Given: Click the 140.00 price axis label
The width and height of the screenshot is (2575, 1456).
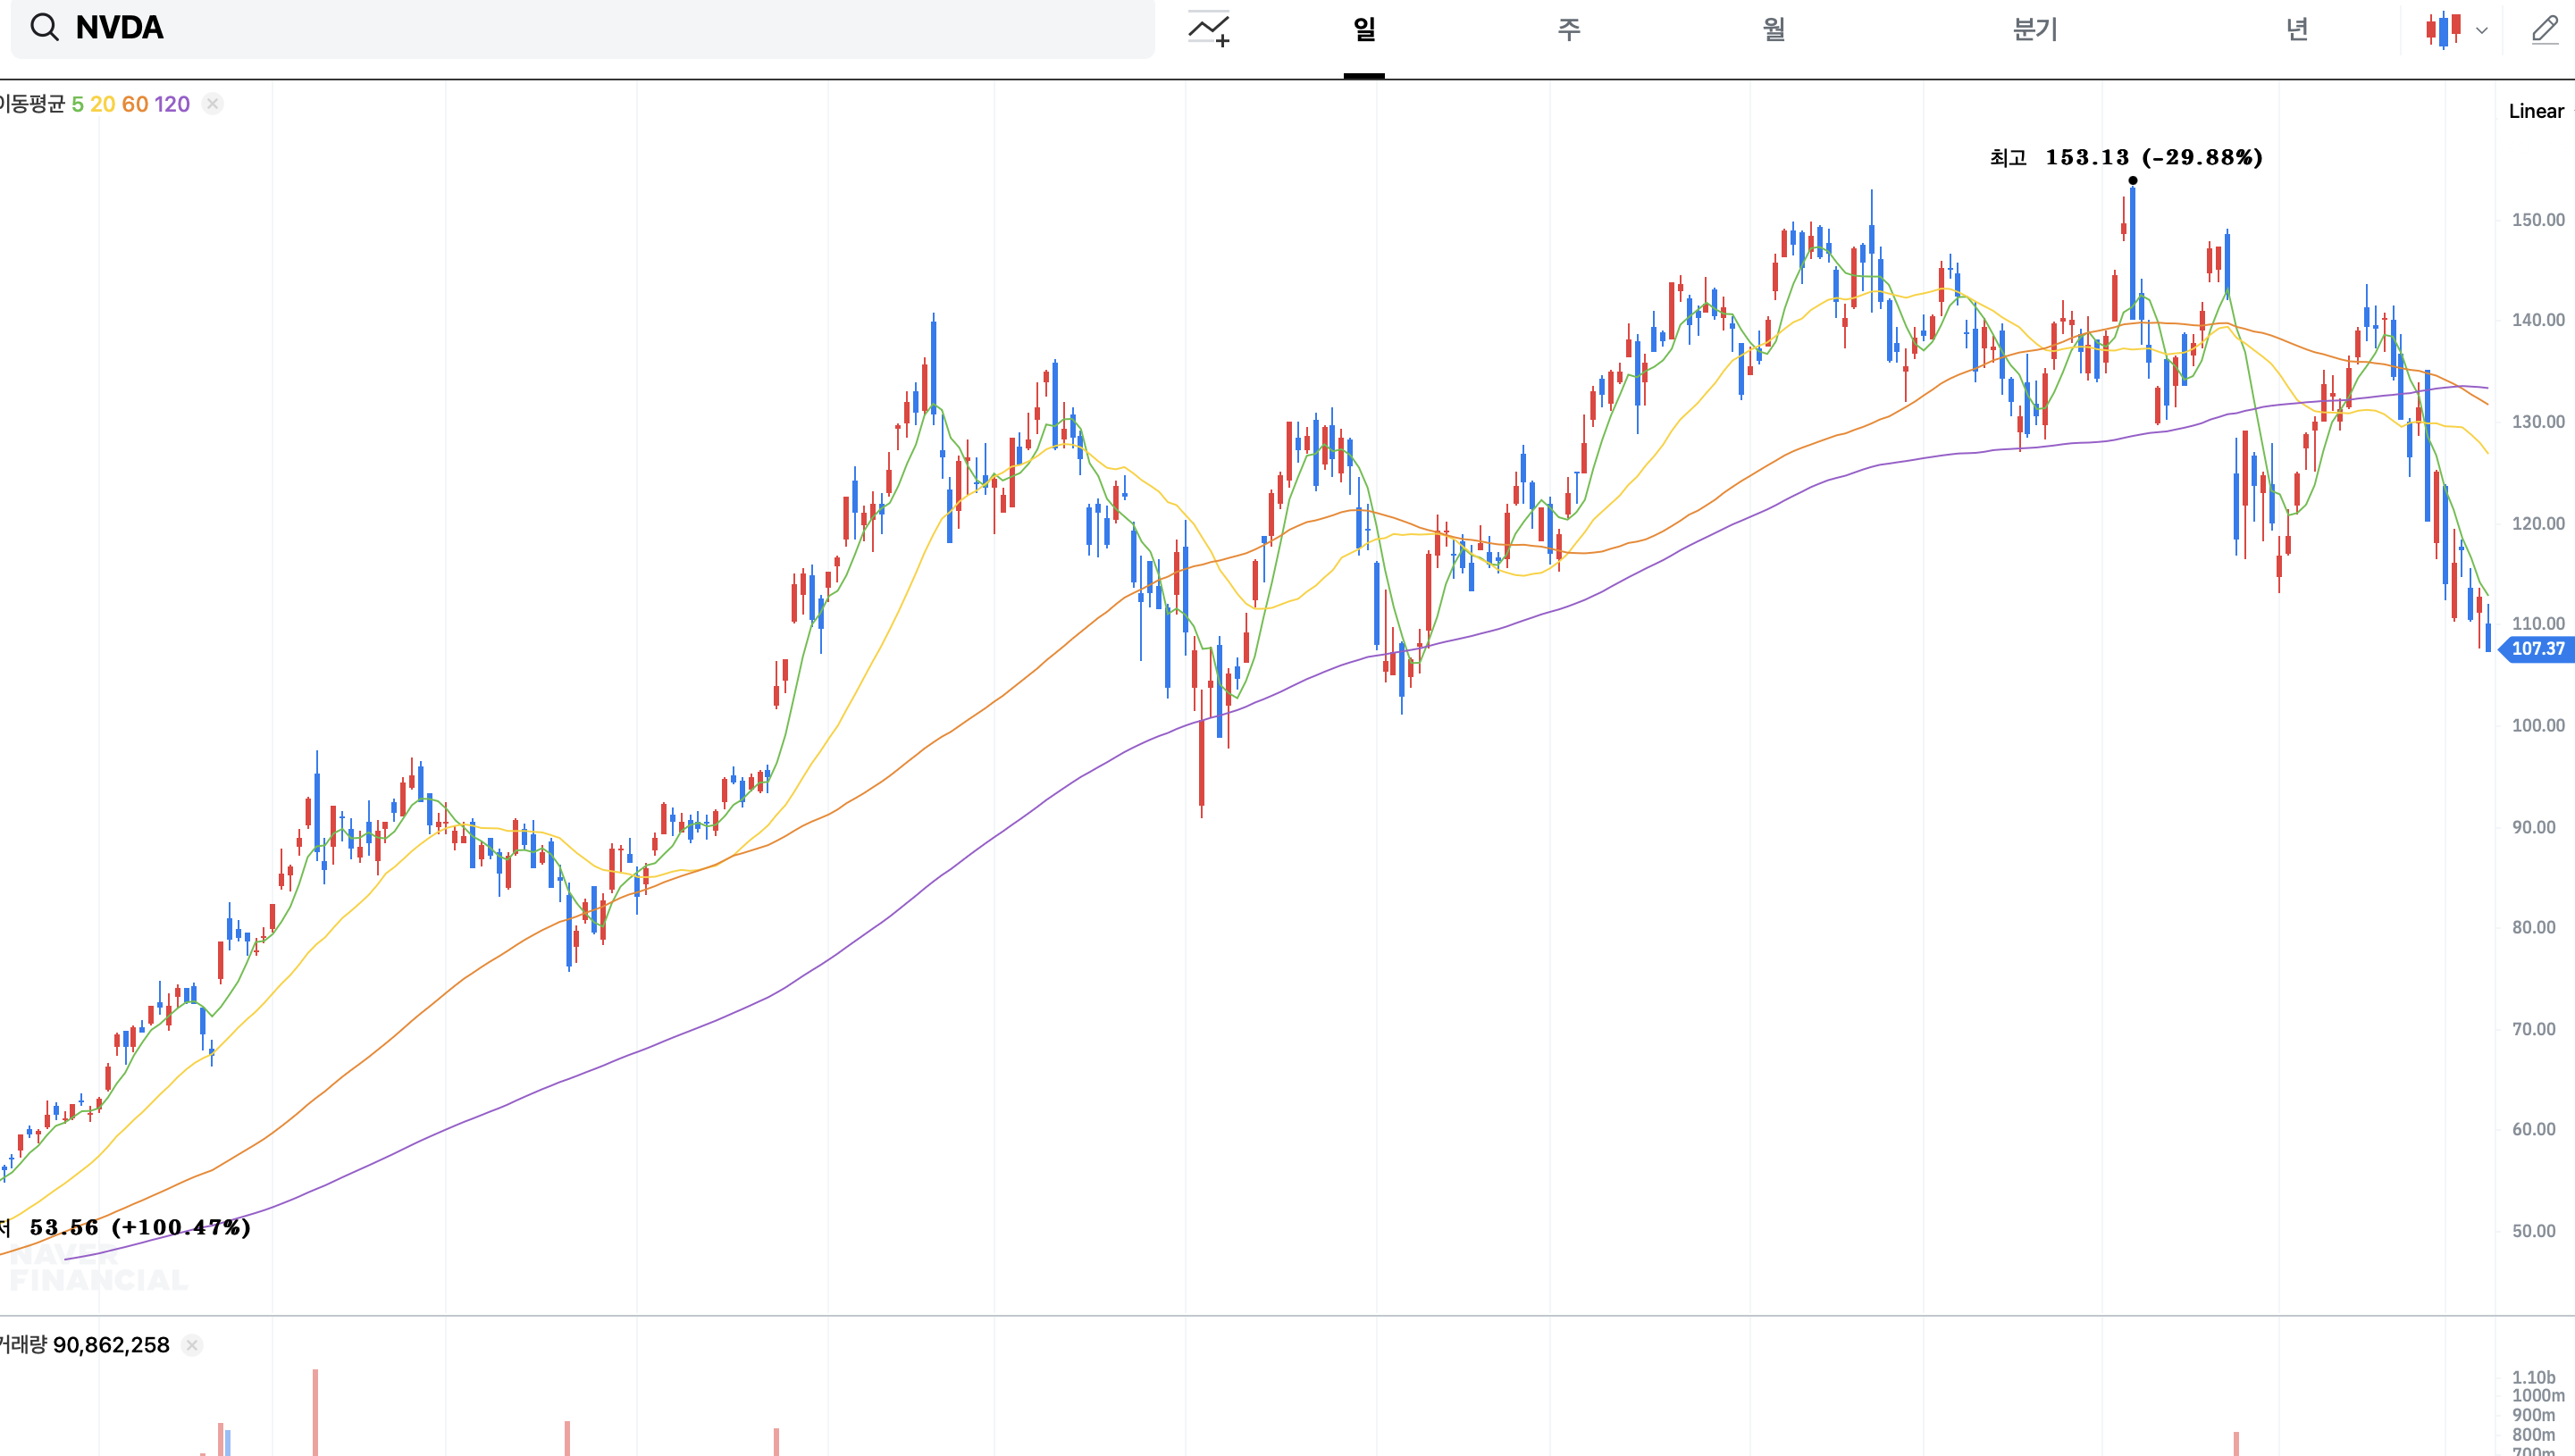Looking at the screenshot, I should coord(2538,320).
